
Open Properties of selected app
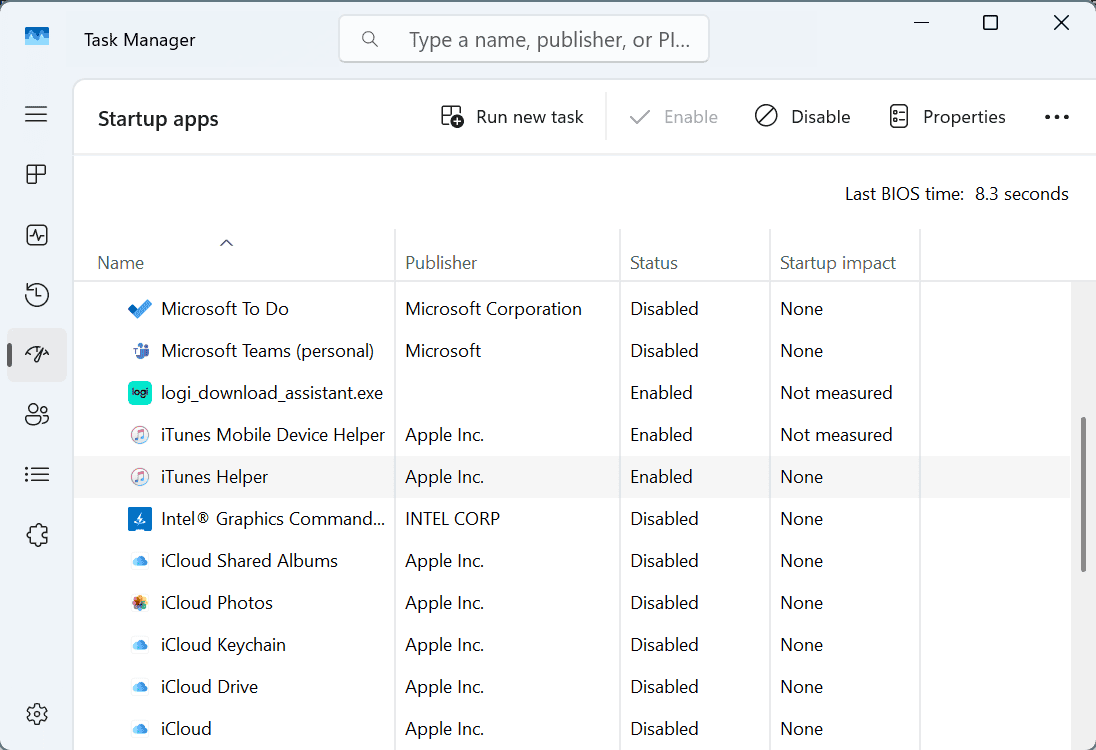(x=947, y=117)
